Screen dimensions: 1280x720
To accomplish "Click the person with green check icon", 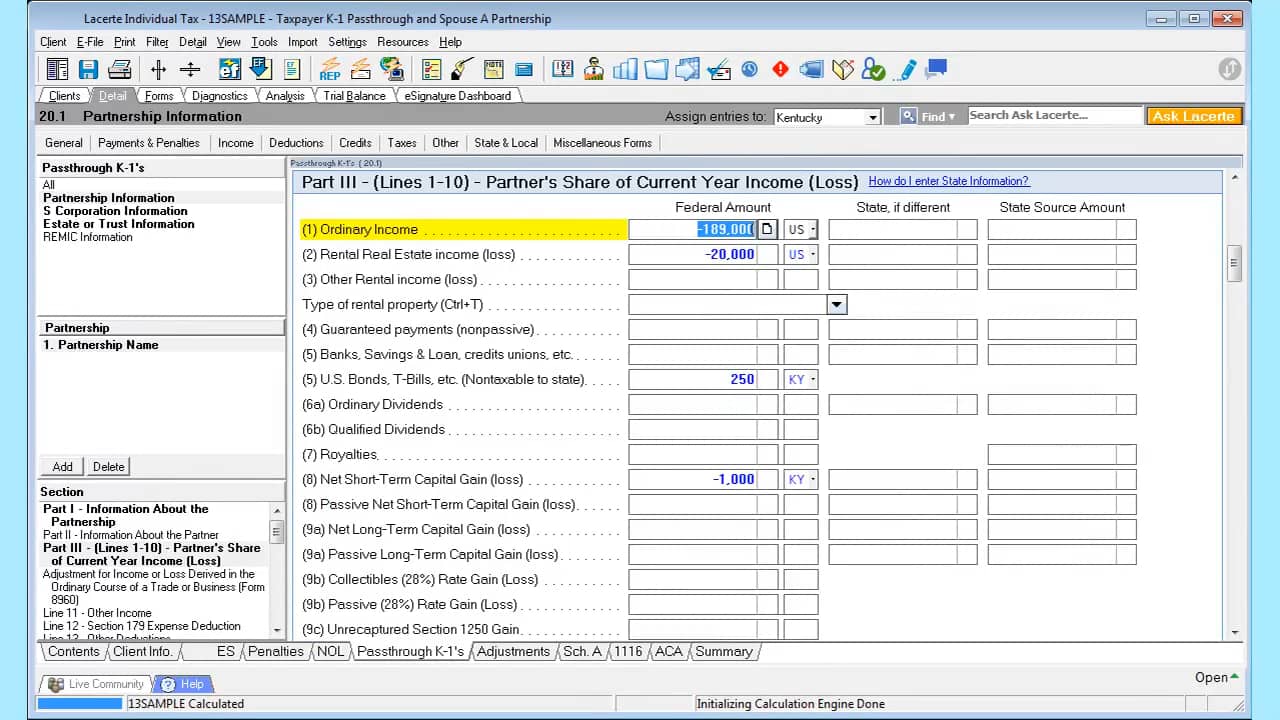I will tap(873, 69).
